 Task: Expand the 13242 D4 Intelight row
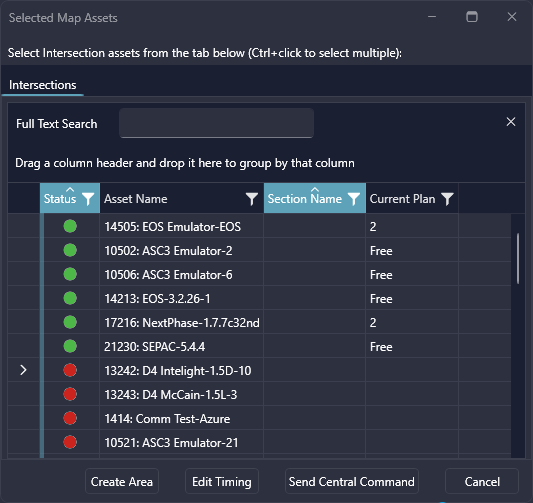coord(23,370)
